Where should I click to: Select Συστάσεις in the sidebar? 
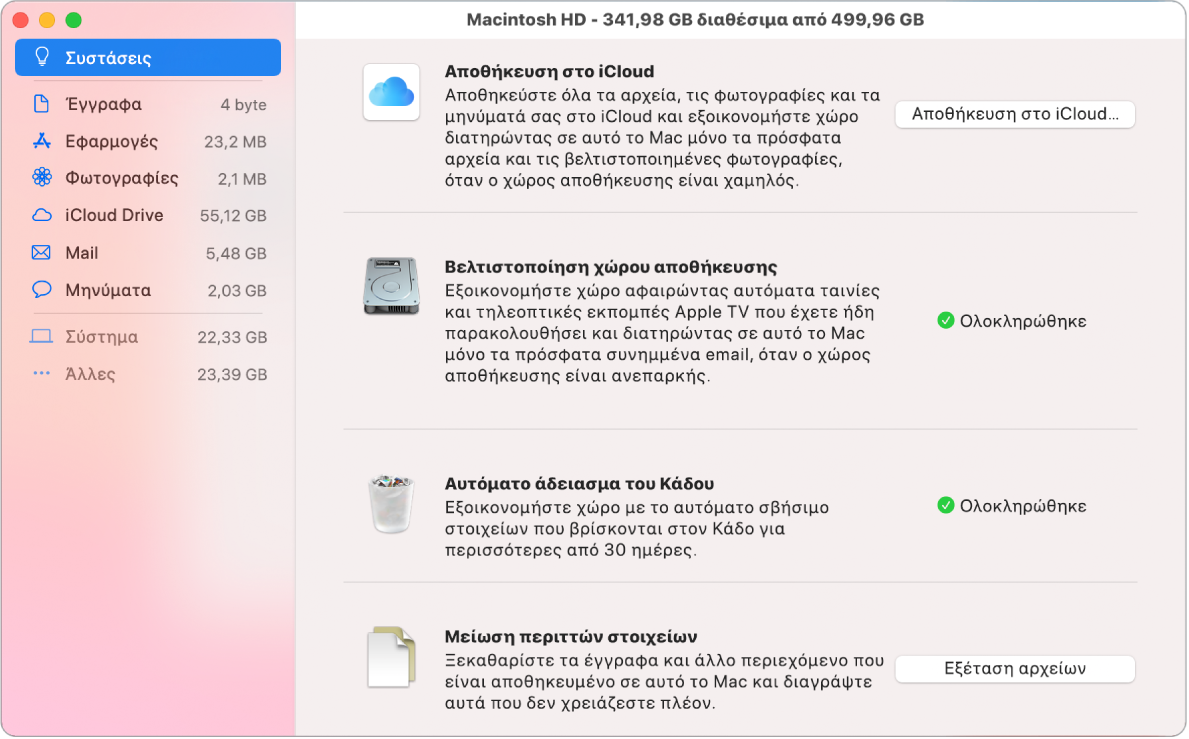108,58
